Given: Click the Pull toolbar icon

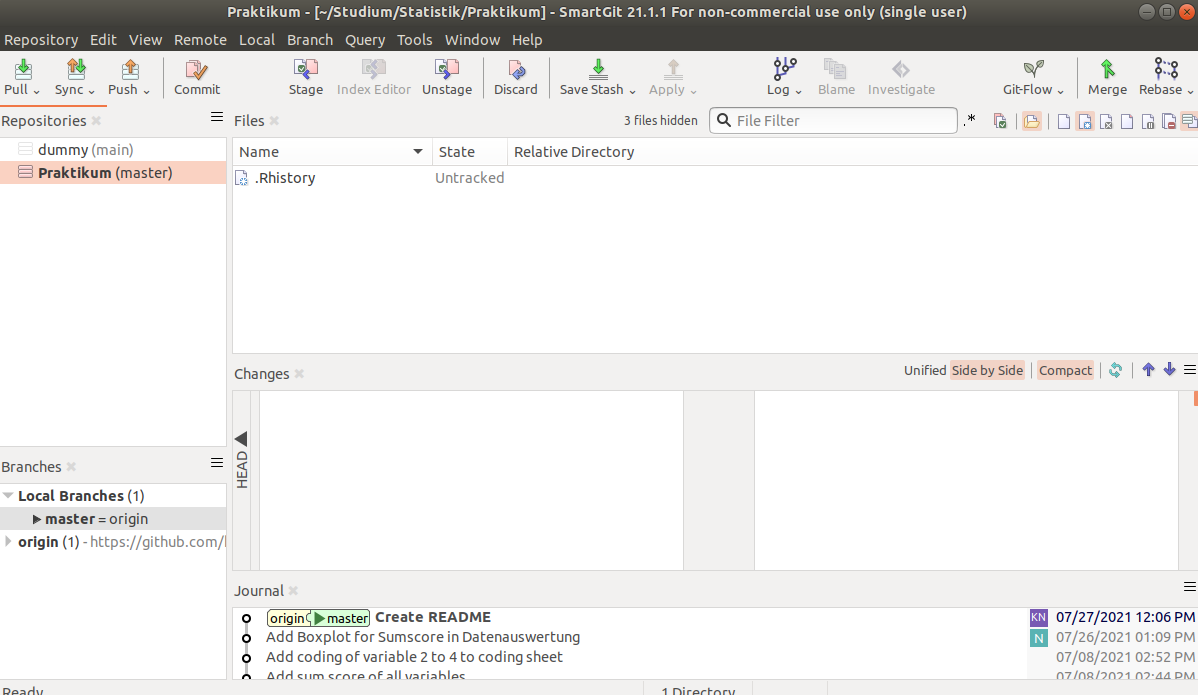Looking at the screenshot, I should click(23, 70).
